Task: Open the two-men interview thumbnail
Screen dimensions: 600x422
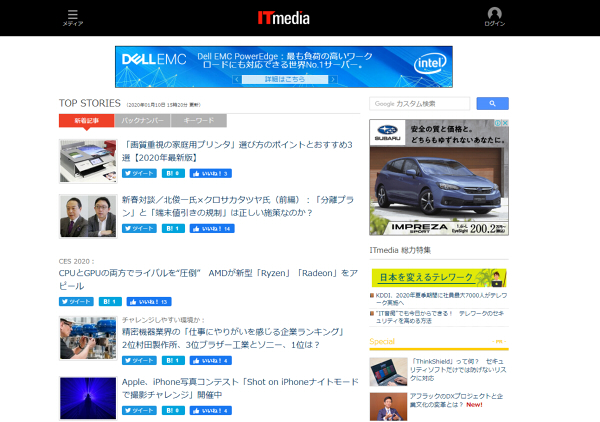Action: (88, 216)
